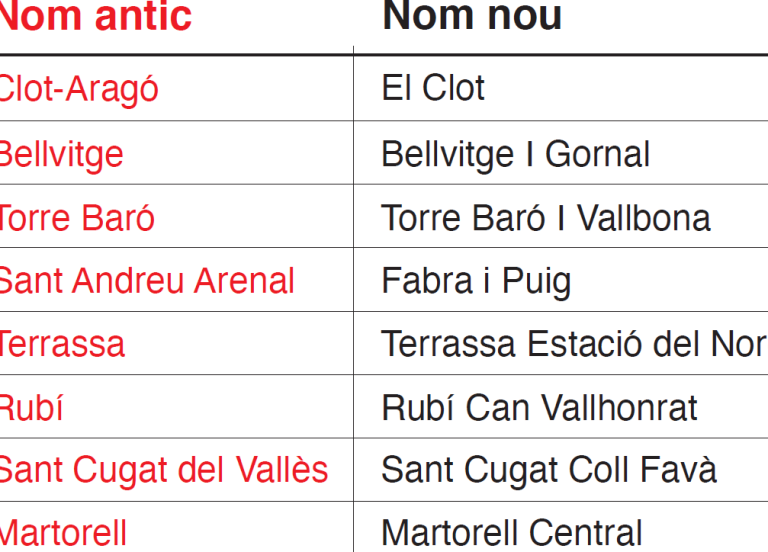The image size is (768, 552).
Task: Click the 'Bellvitge I Gornal' cell
Action: [515, 155]
